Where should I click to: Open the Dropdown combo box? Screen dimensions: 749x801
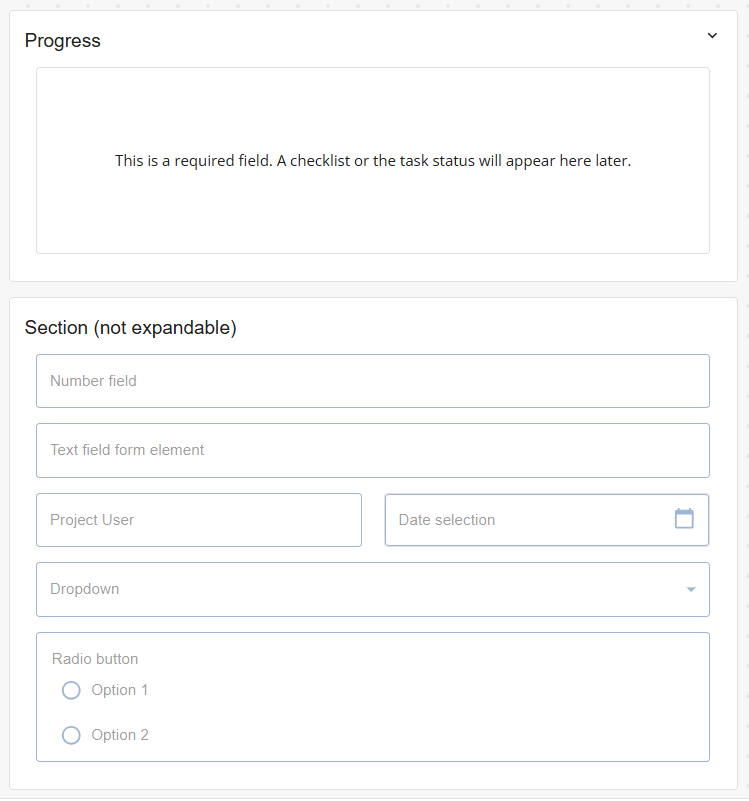373,590
